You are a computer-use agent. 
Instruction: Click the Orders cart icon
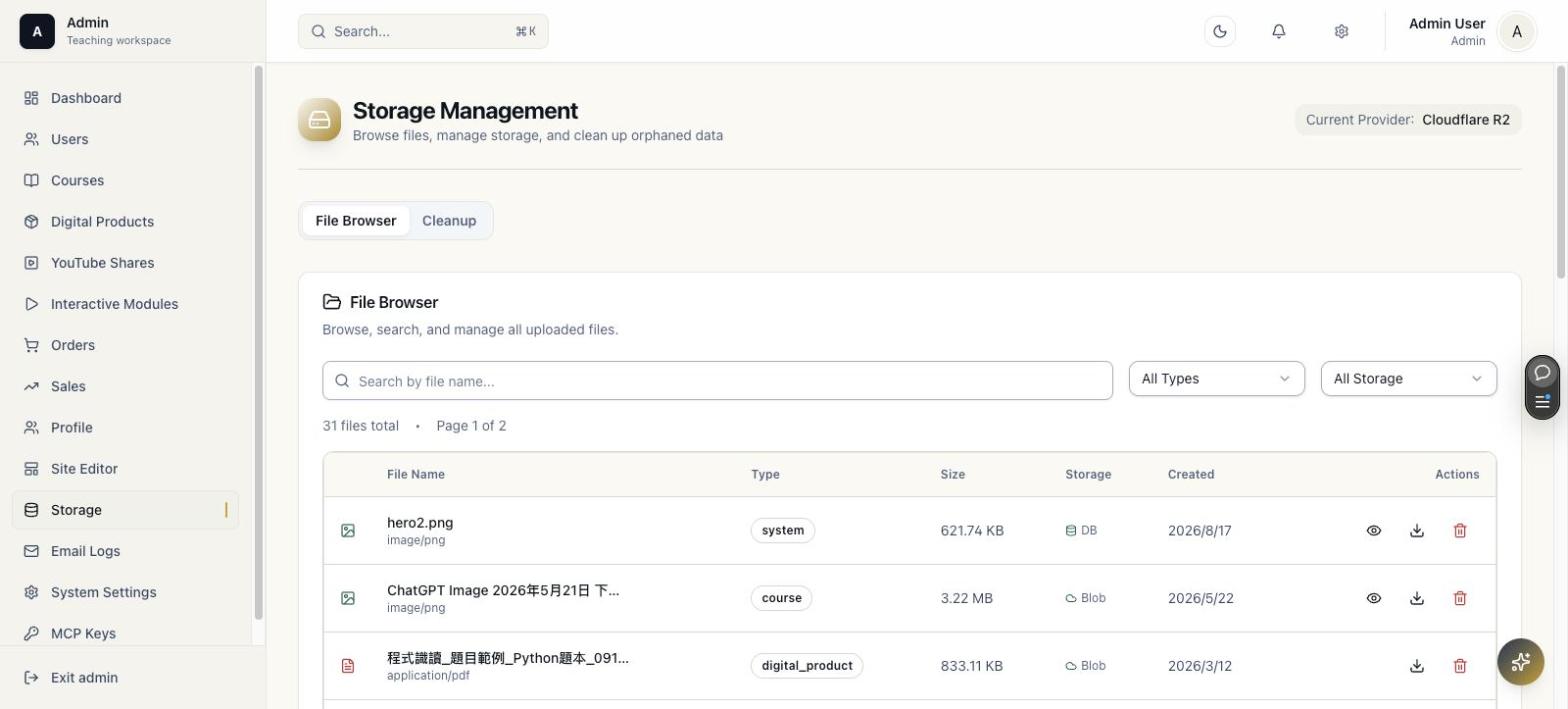coord(31,345)
